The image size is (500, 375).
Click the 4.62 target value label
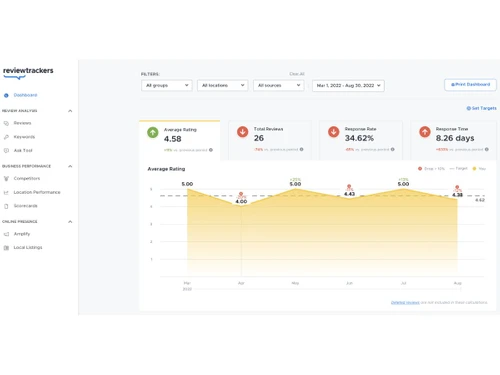[x=480, y=200]
